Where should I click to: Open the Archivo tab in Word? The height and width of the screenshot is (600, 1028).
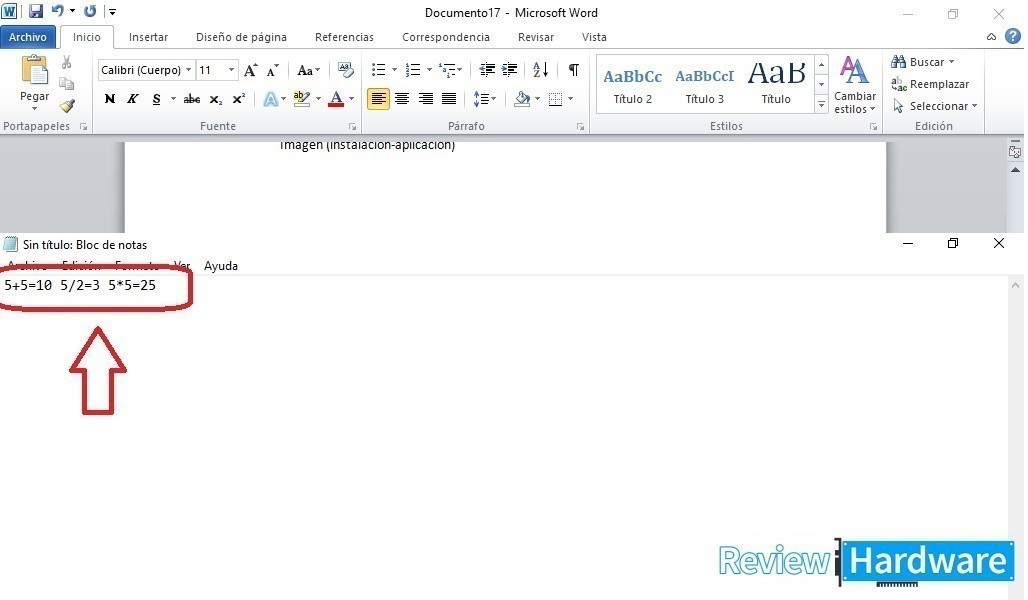pos(28,37)
